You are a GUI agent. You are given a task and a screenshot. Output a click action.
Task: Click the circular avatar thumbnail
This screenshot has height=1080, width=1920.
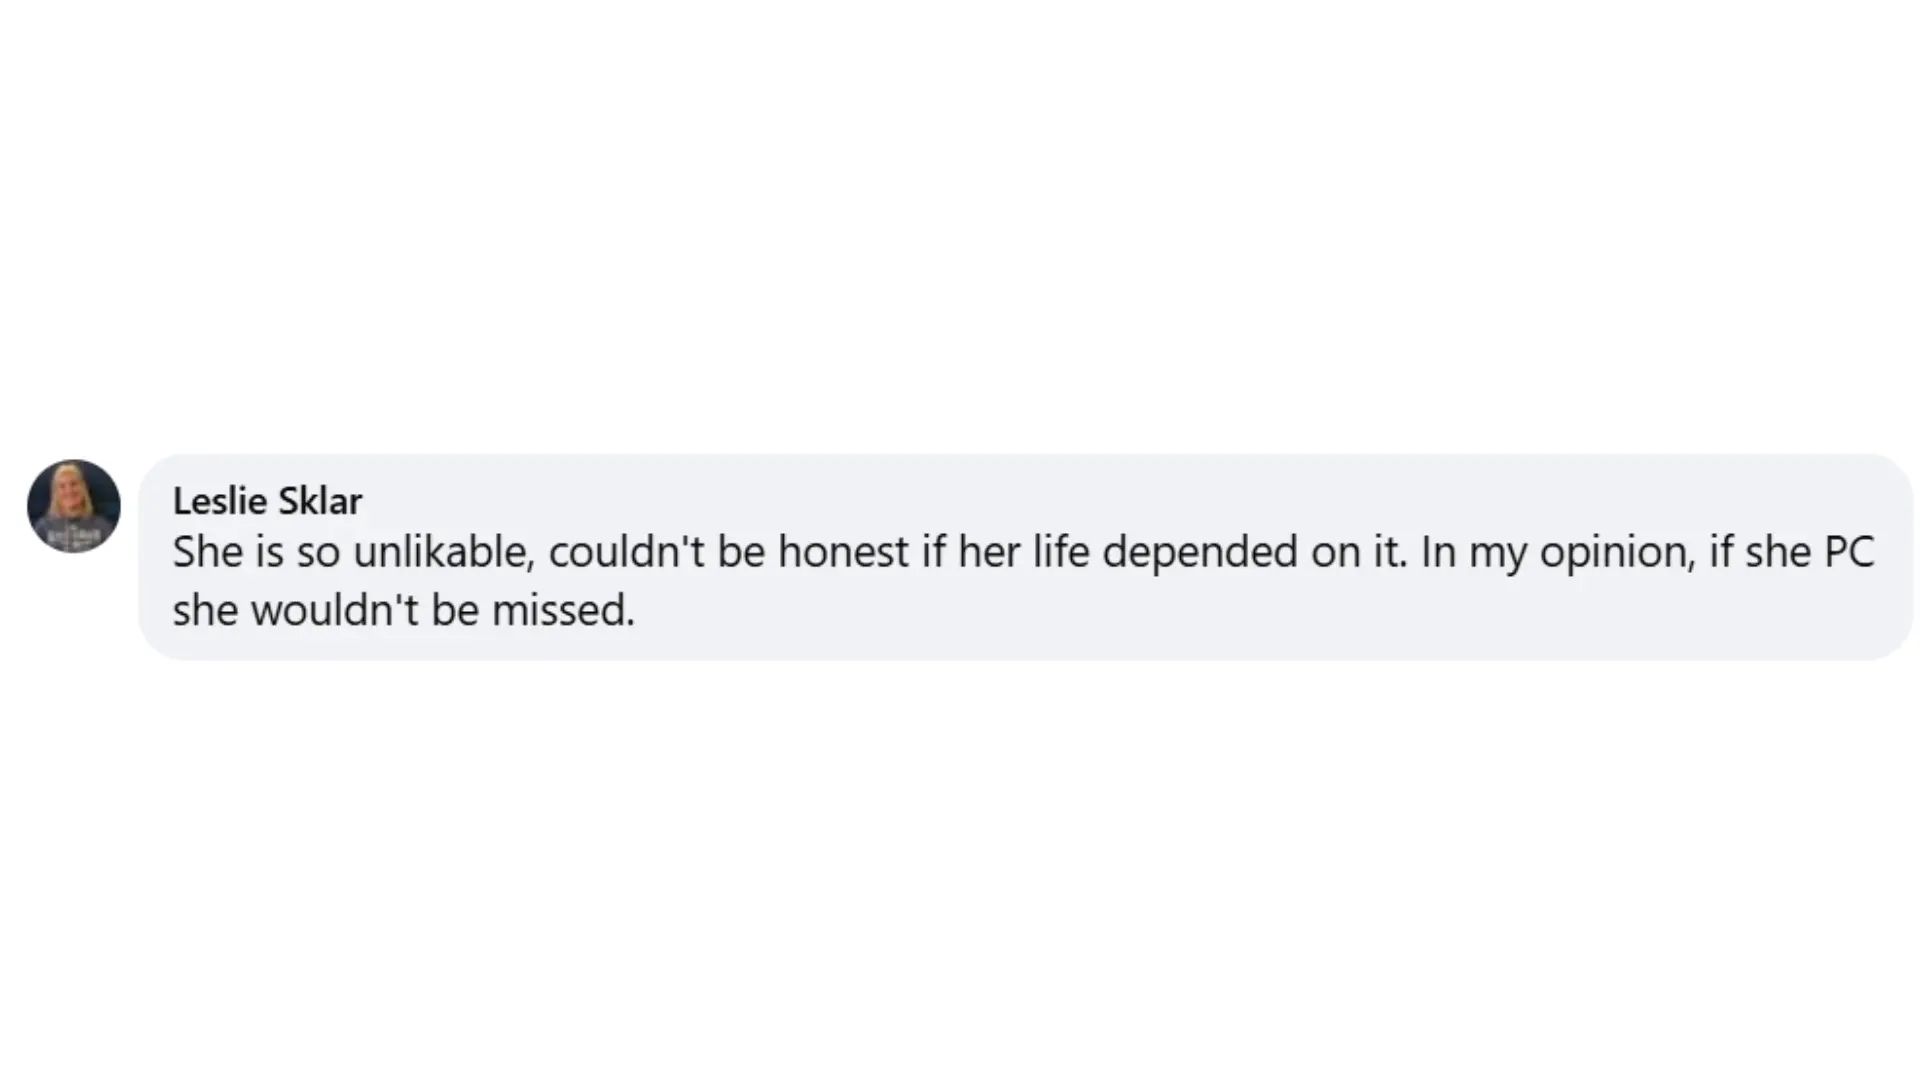tap(73, 506)
